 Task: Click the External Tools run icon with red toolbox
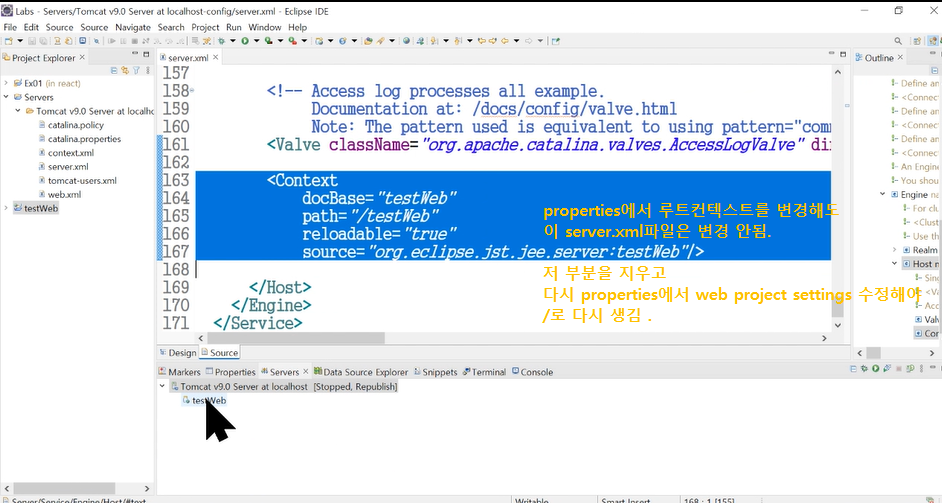tap(293, 41)
